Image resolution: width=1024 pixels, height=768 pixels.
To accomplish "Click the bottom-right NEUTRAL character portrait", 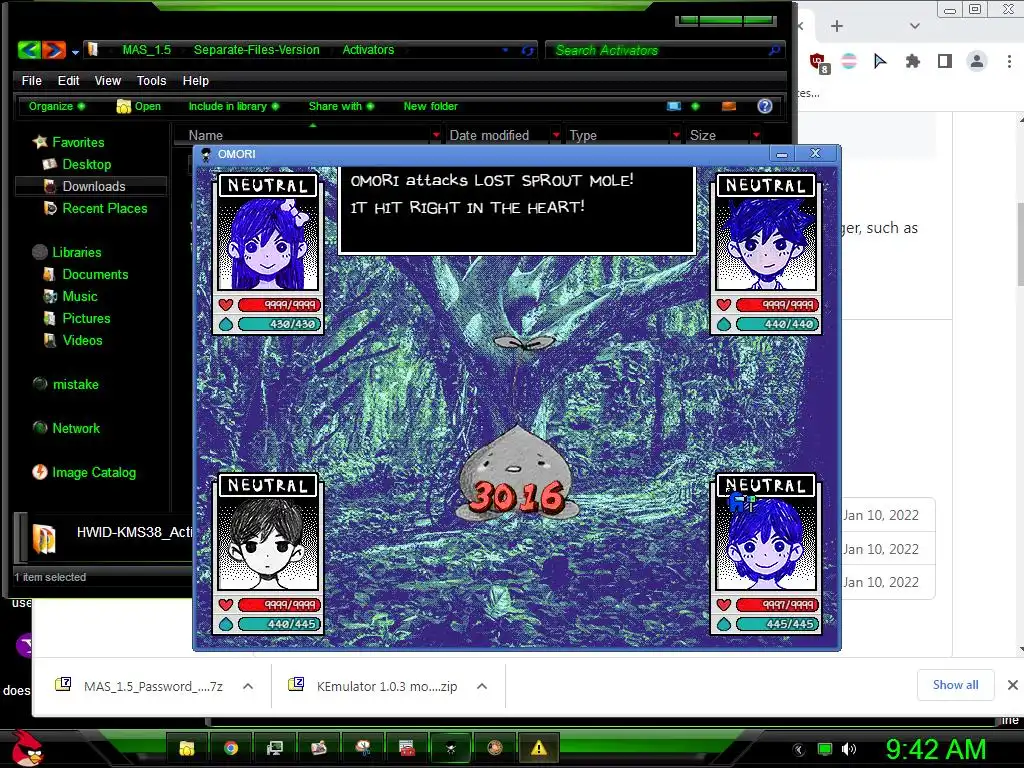I will pos(765,545).
